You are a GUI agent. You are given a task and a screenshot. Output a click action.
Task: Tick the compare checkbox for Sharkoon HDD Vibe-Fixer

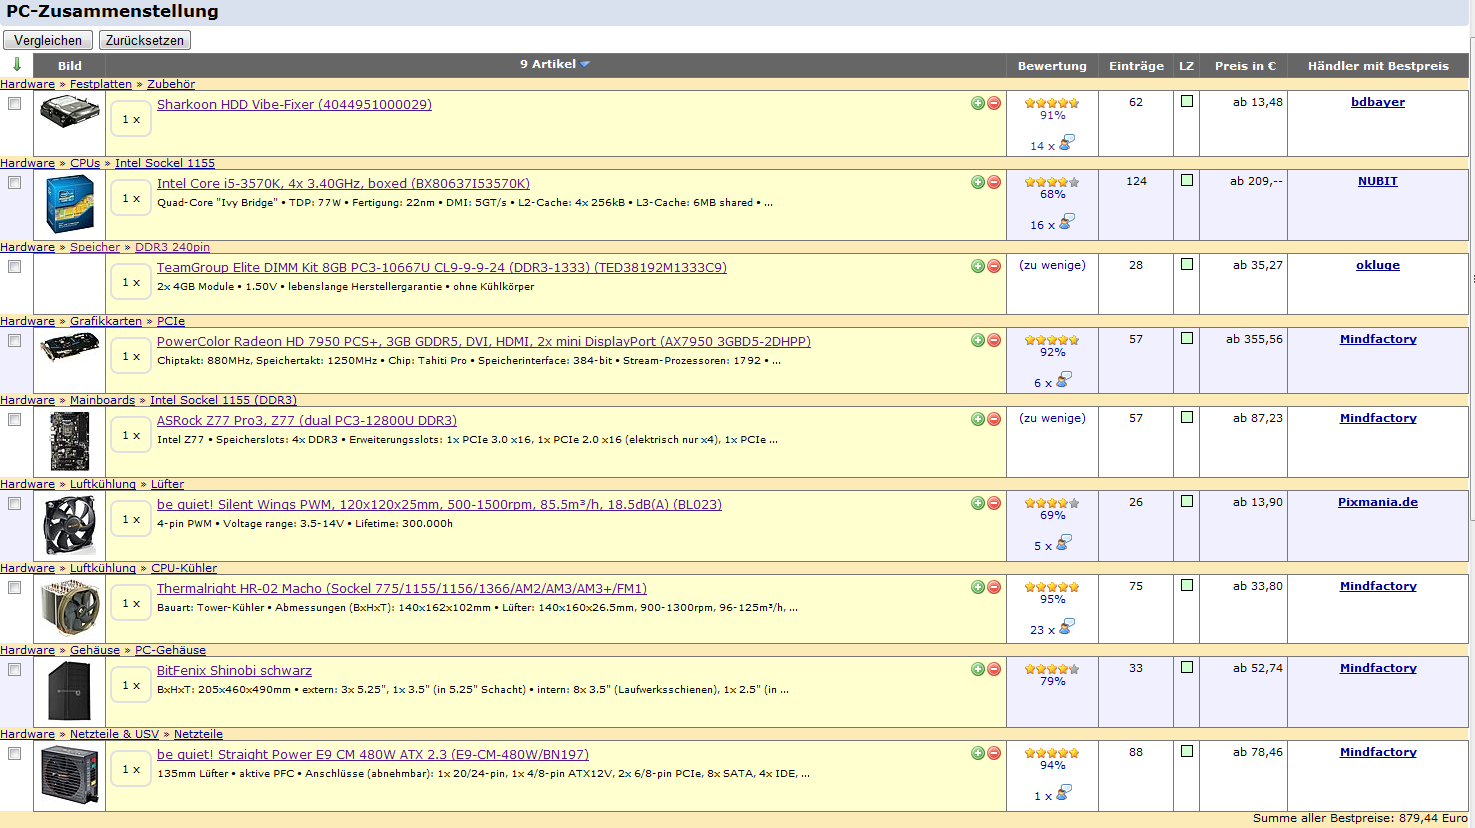tap(14, 103)
